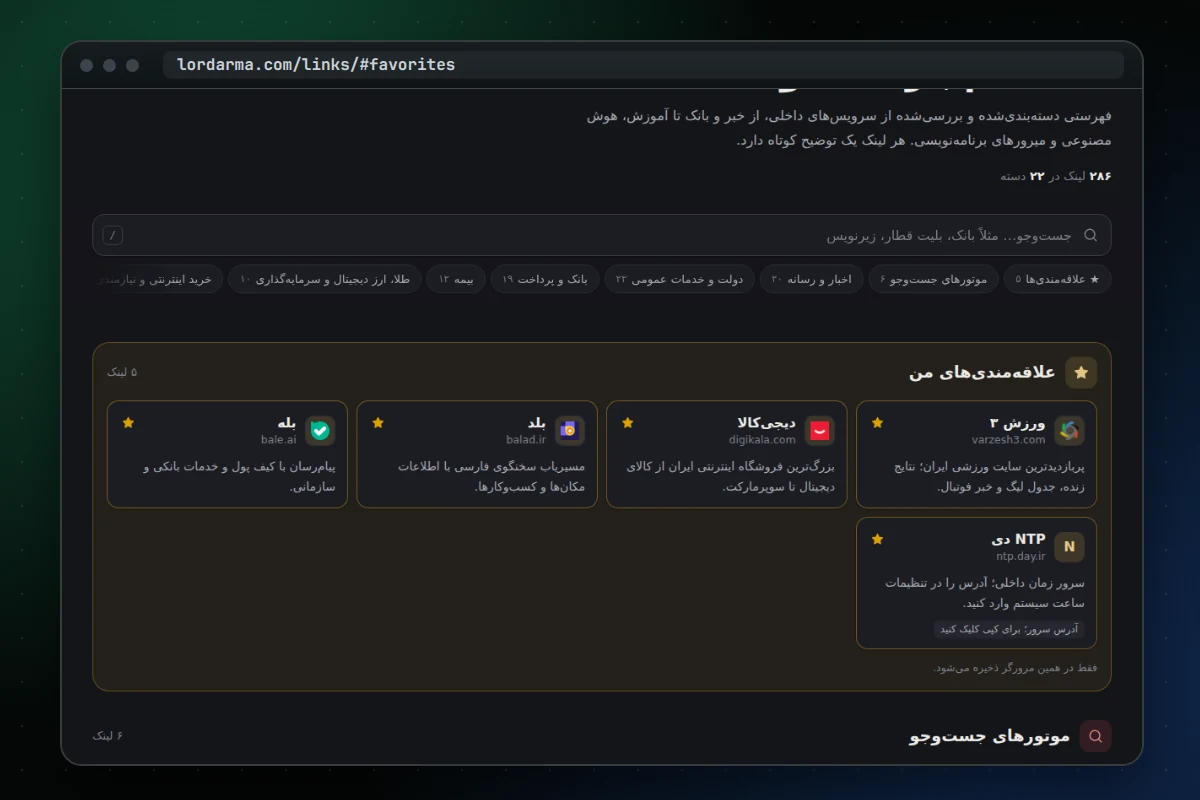Click the search icon beside "موتورهای جست‌وجو" heading

[1095, 736]
